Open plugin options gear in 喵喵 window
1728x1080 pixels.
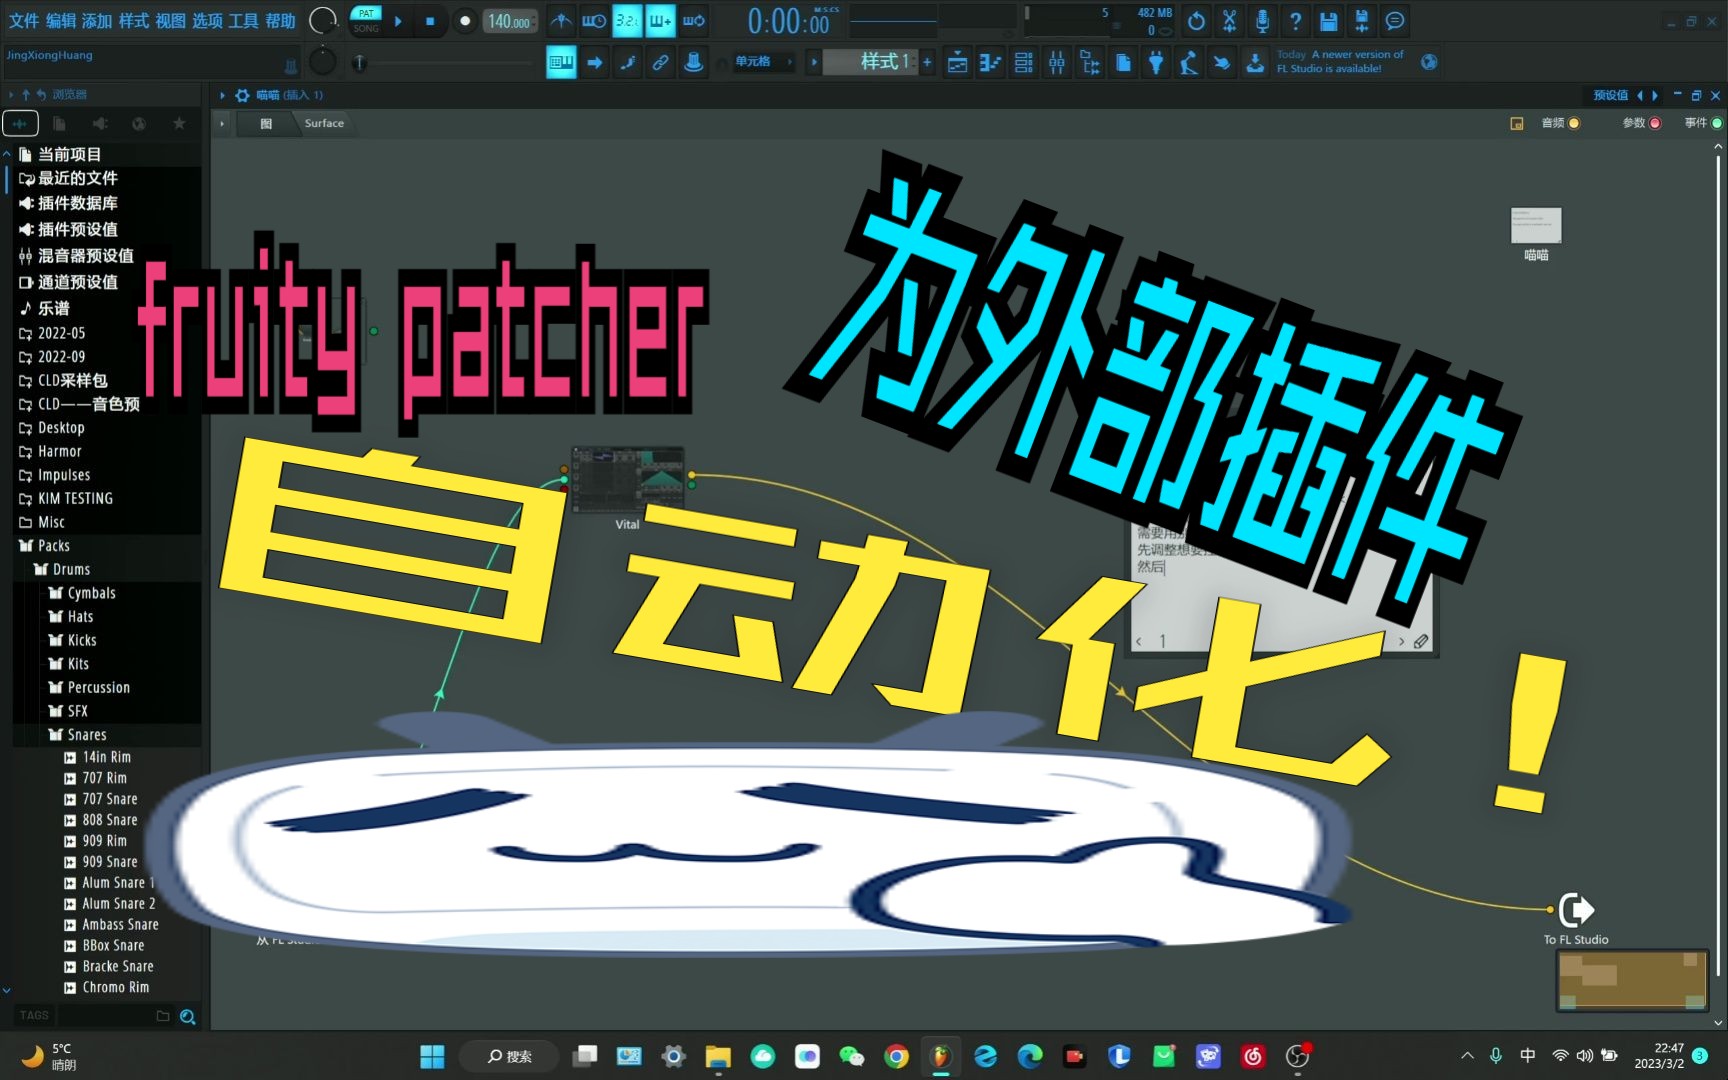tap(242, 95)
